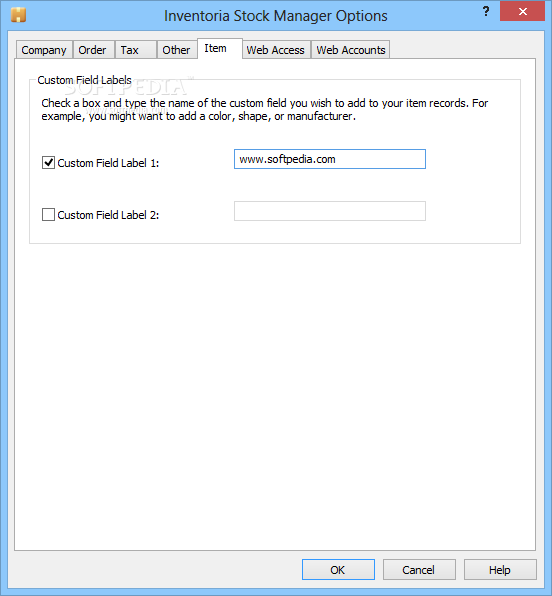Click the Cancel button
The height and width of the screenshot is (596, 552).
pos(419,569)
